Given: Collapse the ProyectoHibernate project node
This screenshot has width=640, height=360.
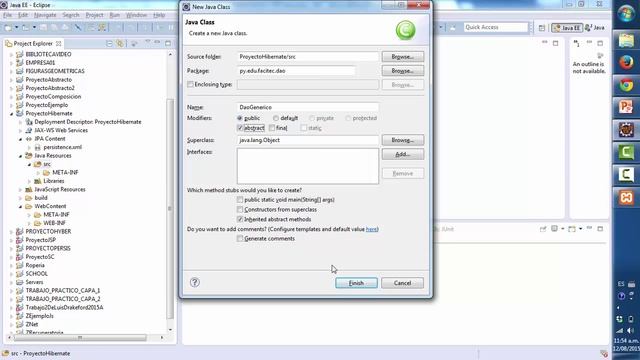Looking at the screenshot, I should point(11,114).
